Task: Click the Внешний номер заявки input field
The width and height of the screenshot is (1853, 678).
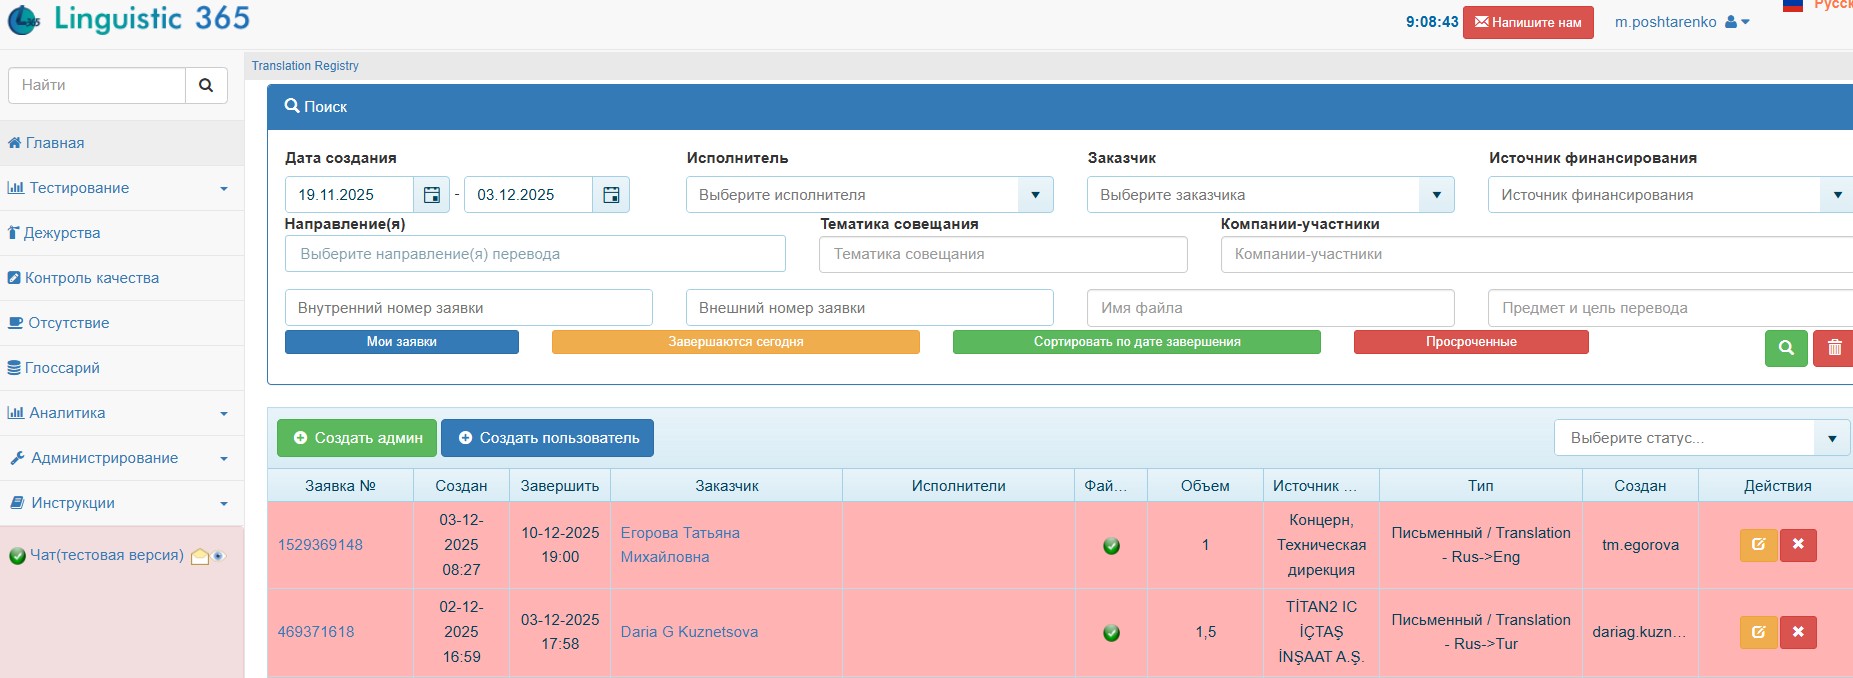Action: pyautogui.click(x=869, y=308)
